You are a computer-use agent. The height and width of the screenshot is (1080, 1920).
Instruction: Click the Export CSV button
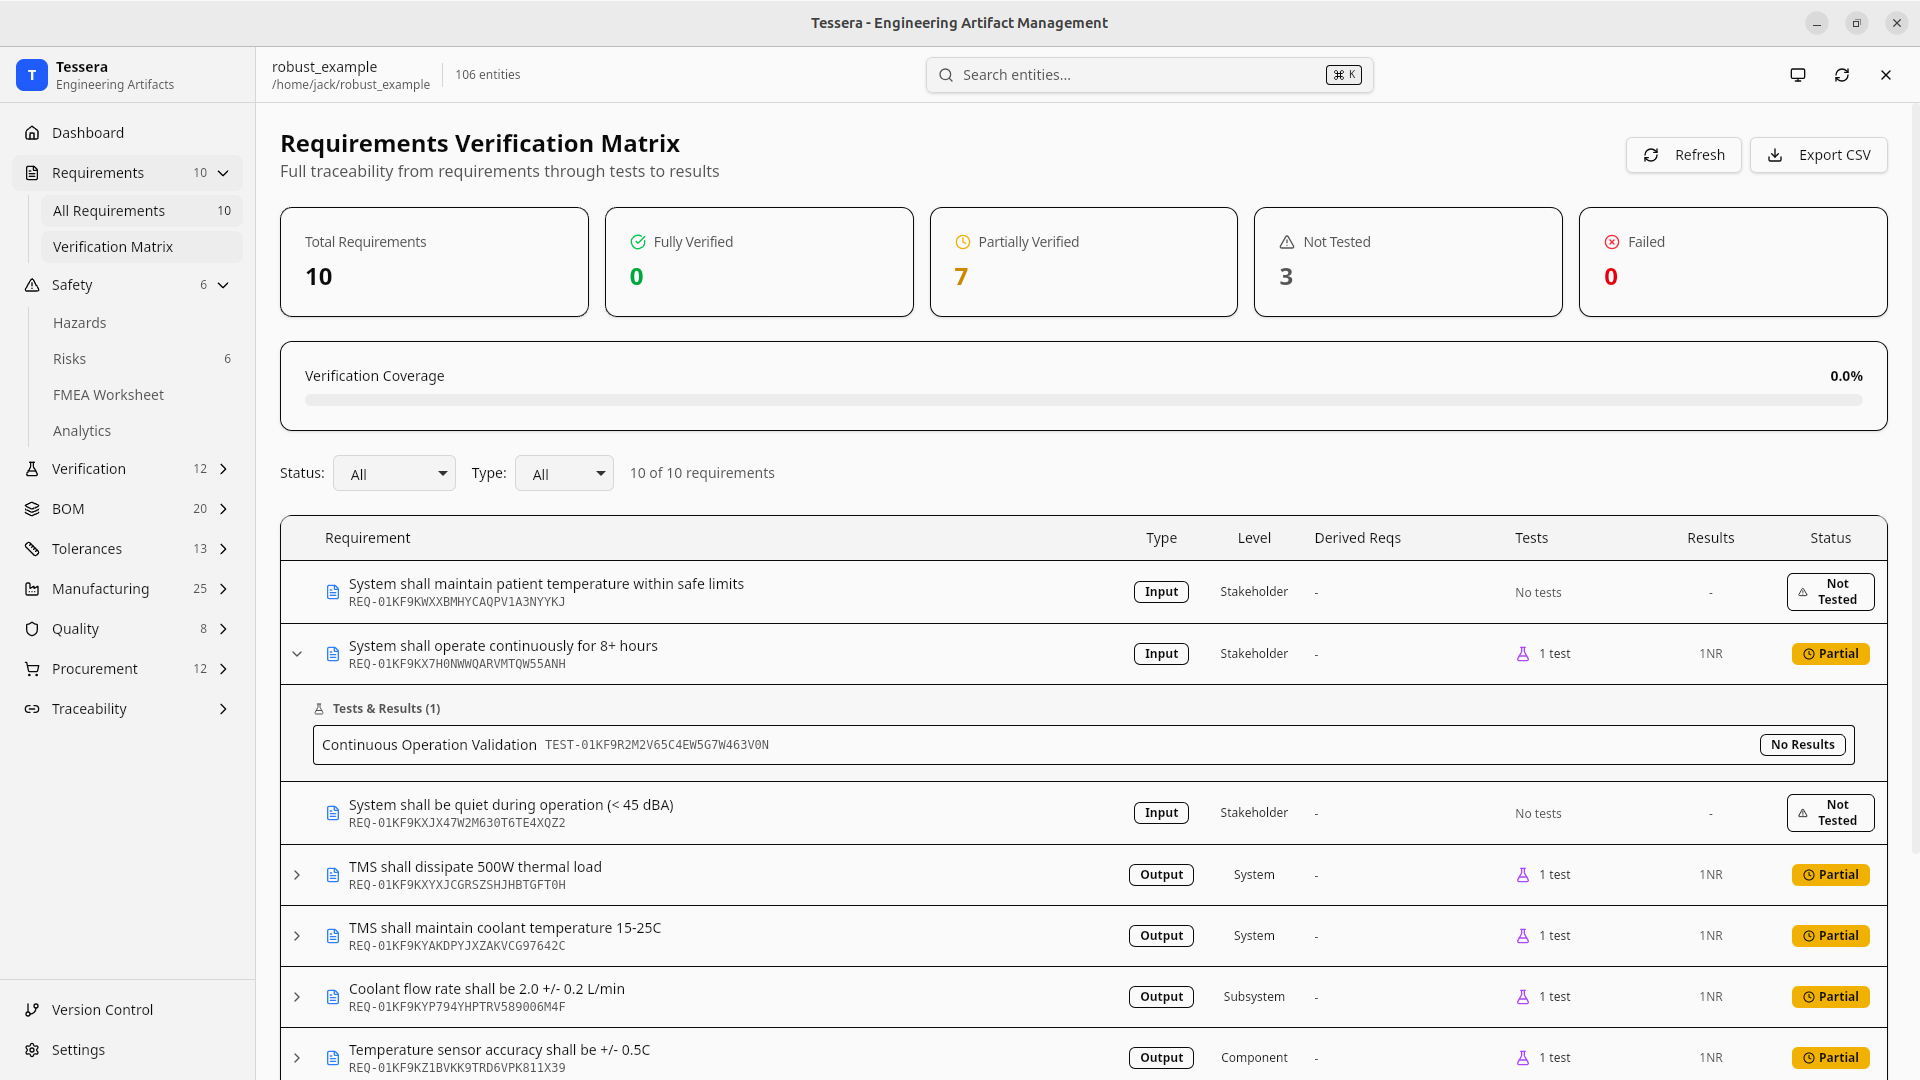[x=1819, y=155]
